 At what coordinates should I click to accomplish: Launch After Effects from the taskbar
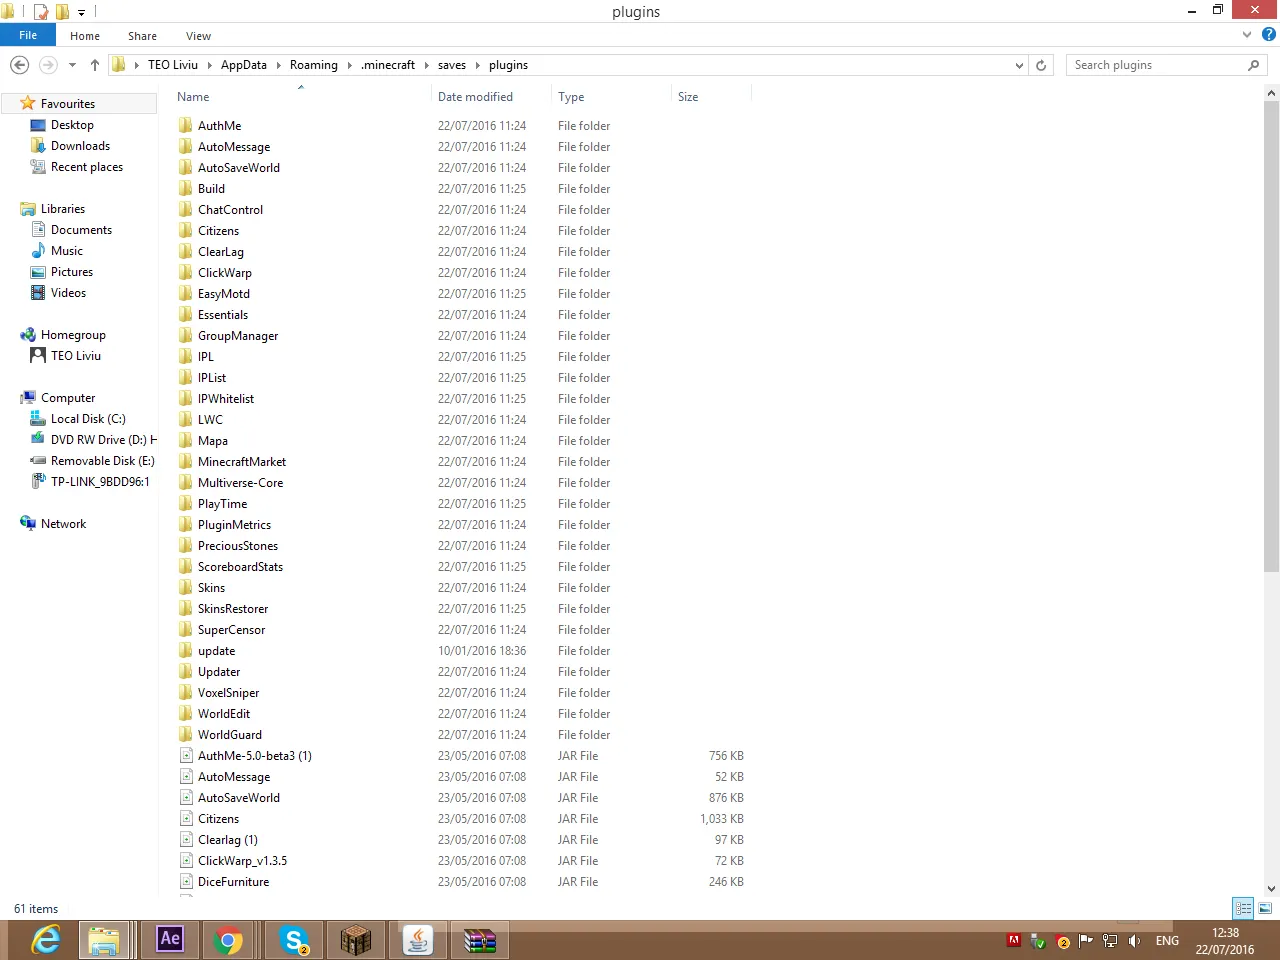(170, 939)
